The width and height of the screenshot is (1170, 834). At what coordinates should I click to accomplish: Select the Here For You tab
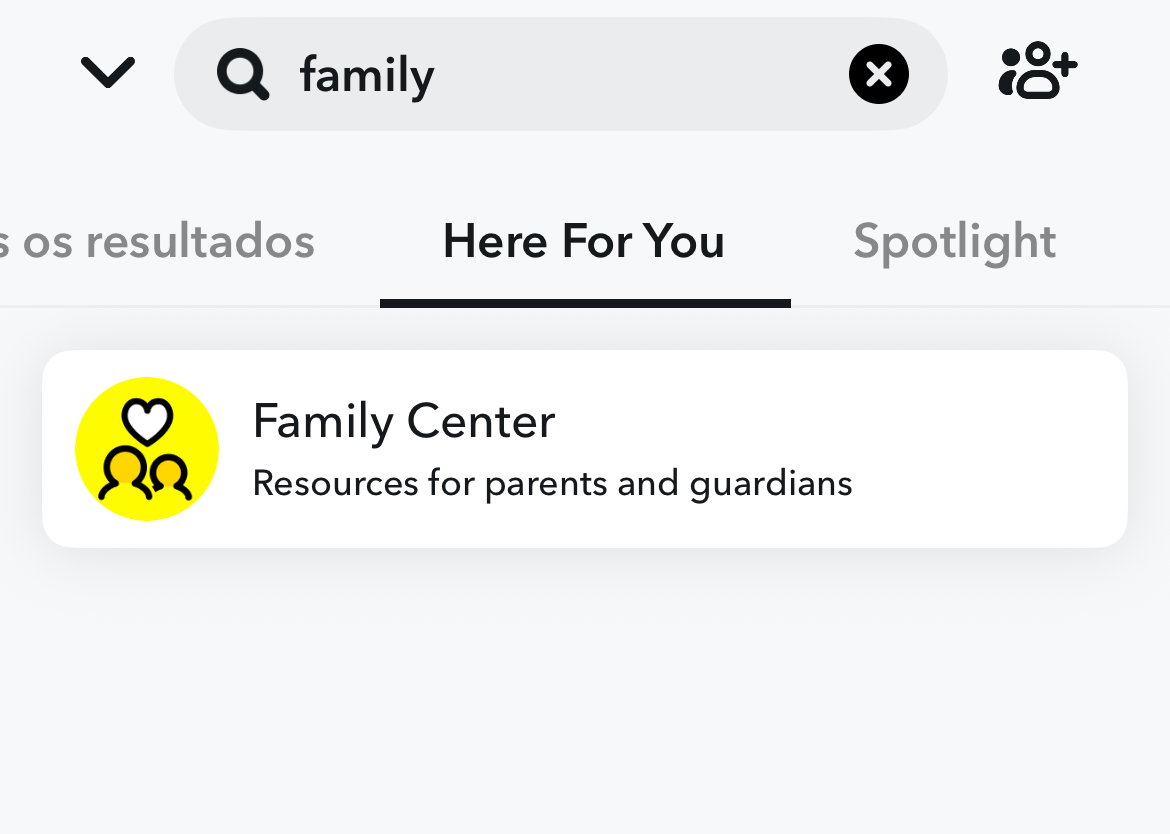[x=584, y=240]
